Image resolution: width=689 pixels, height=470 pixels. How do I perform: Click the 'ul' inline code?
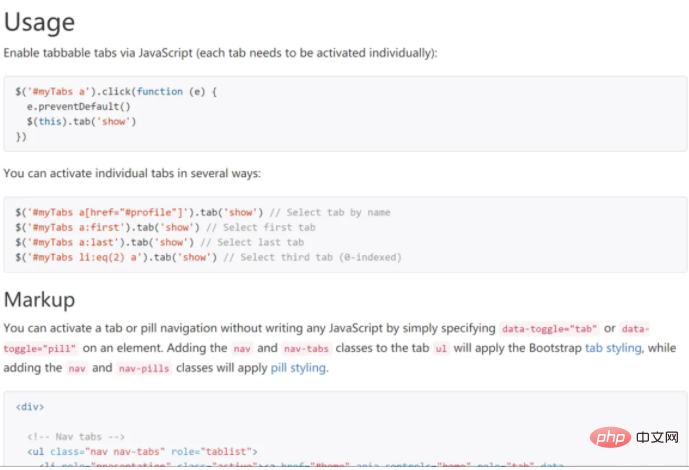coord(441,348)
